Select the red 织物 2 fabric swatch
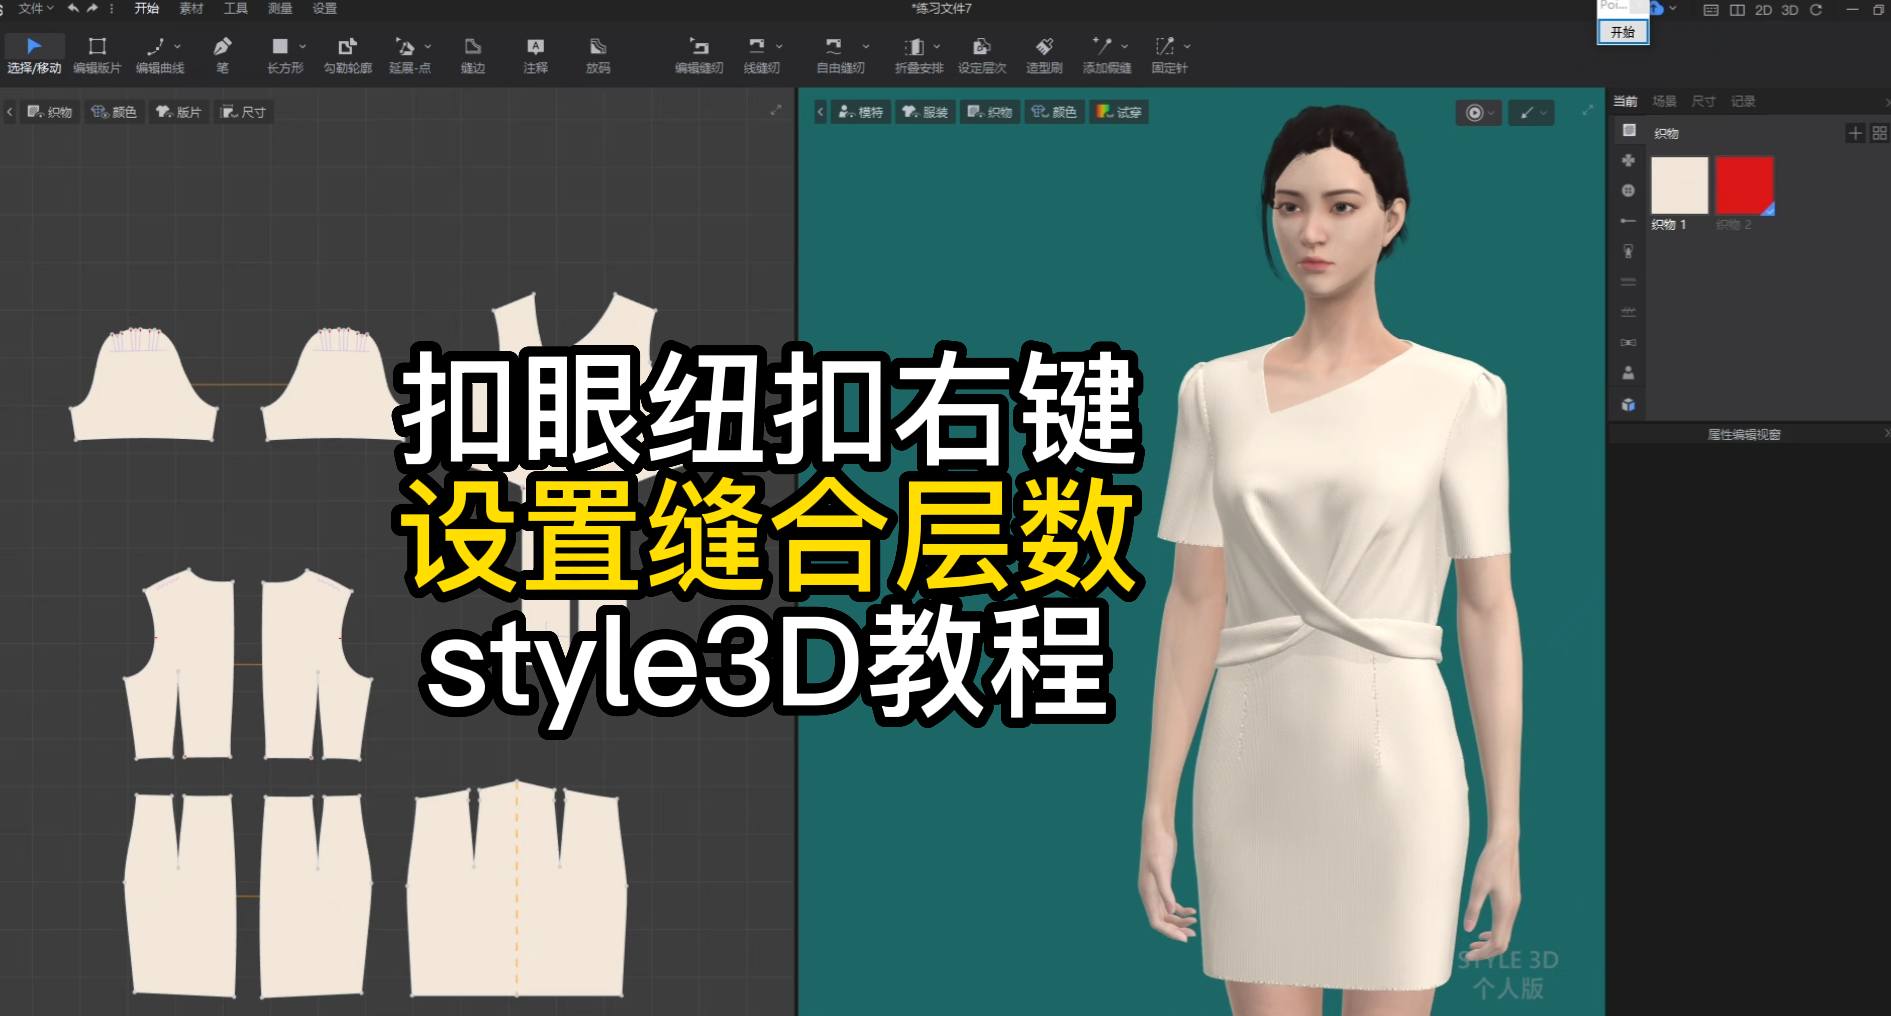This screenshot has width=1891, height=1016. click(1744, 185)
